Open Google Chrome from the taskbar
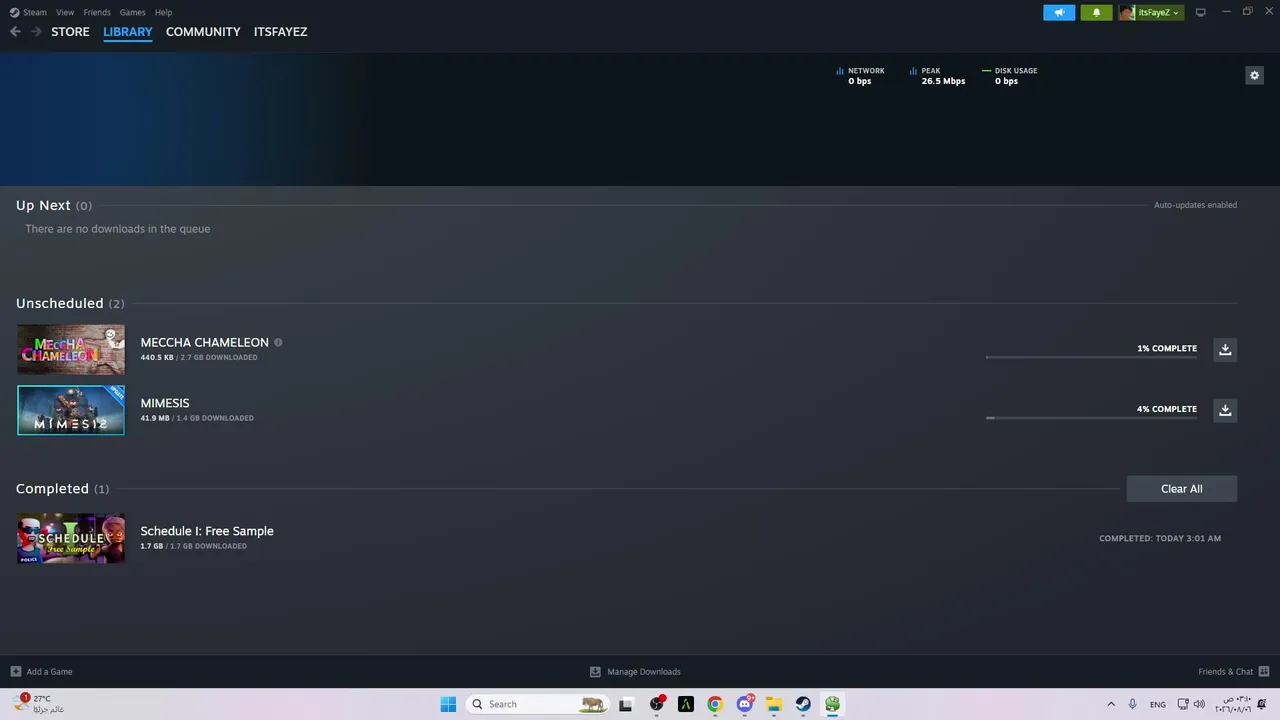This screenshot has width=1280, height=720. tap(715, 704)
